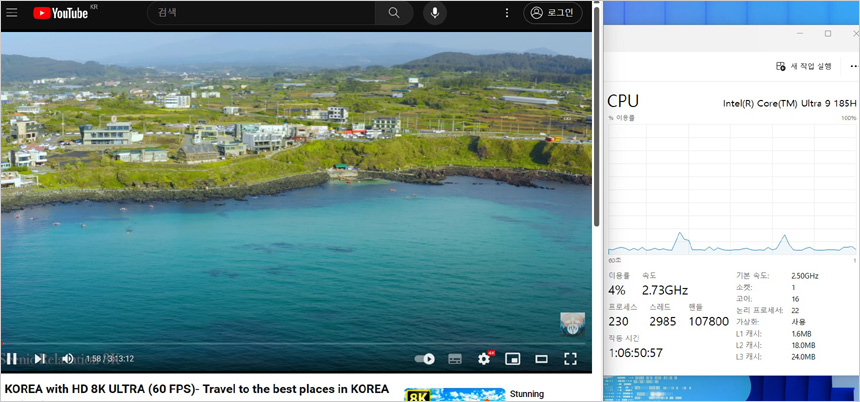Type in the 검색 search field

260,13
